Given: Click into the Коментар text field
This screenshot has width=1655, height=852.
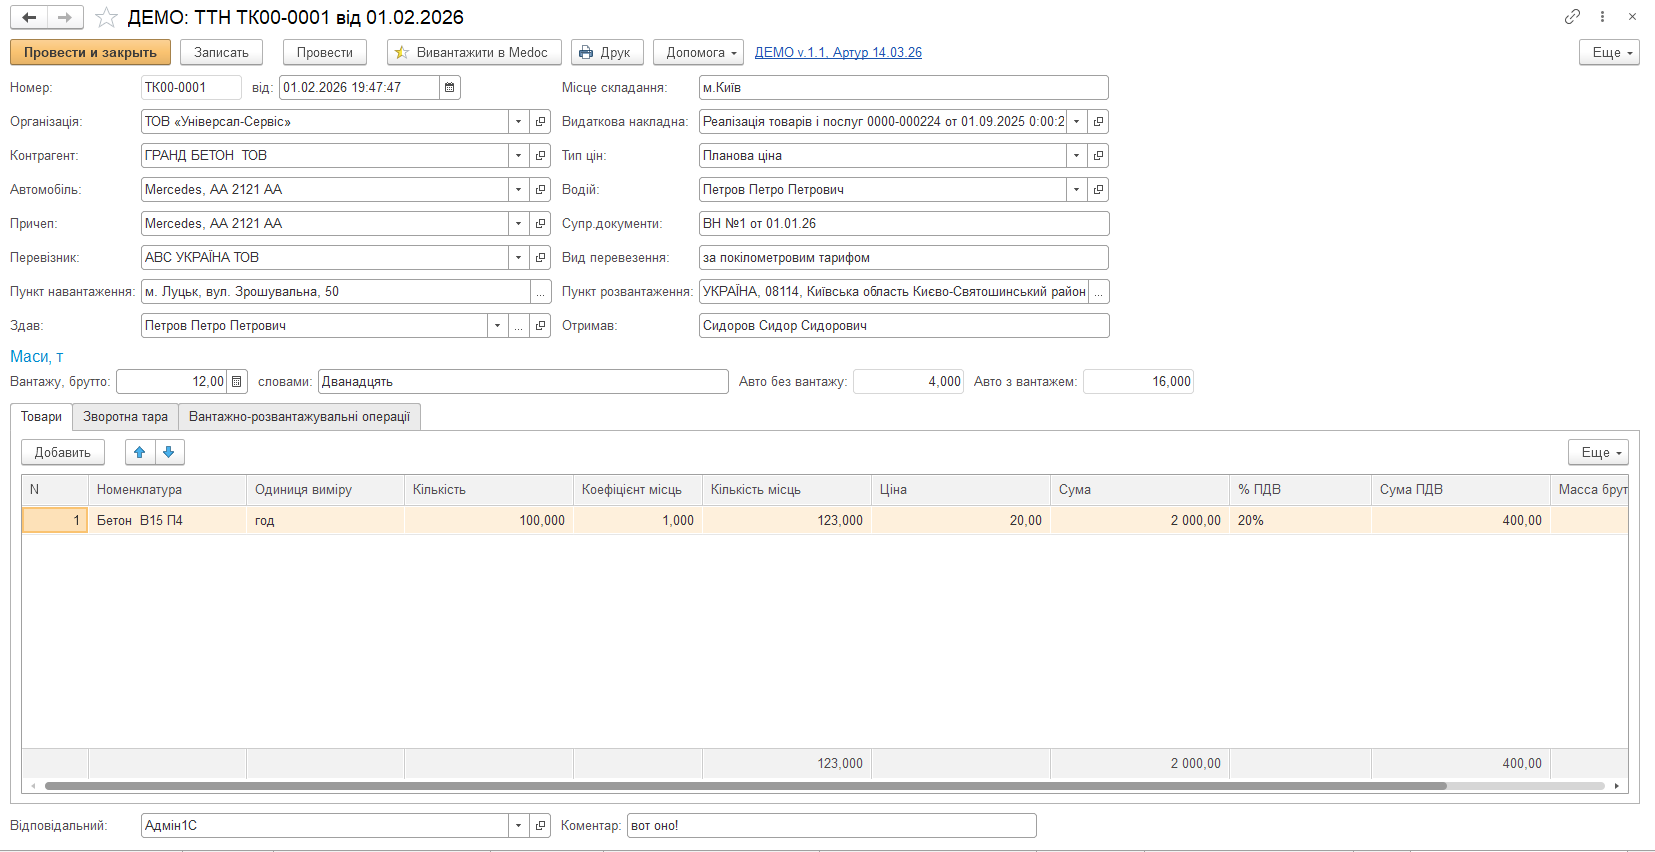Looking at the screenshot, I should (830, 826).
